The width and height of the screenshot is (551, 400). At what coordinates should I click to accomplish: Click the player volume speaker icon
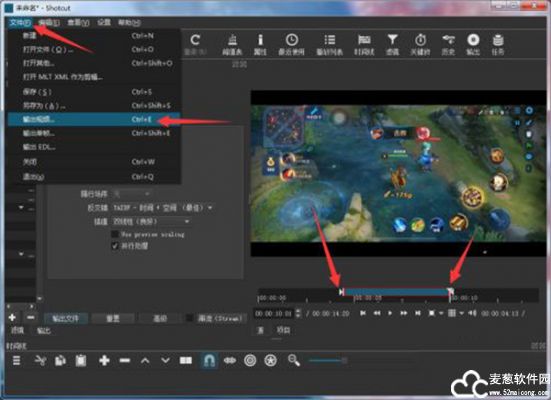pyautogui.click(x=473, y=313)
